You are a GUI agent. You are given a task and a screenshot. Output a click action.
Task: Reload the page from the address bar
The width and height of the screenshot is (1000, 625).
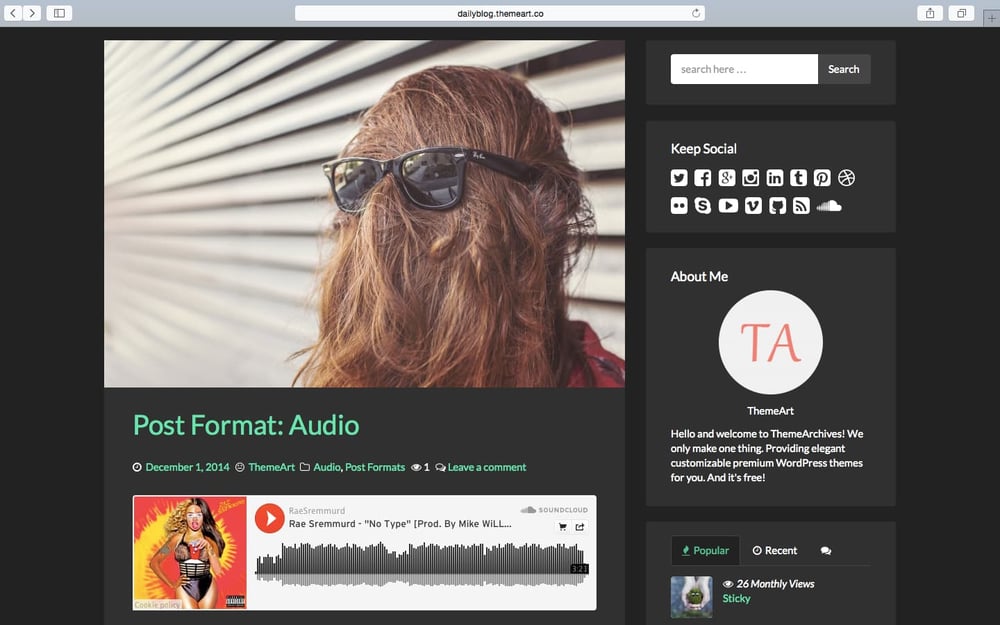pos(696,13)
